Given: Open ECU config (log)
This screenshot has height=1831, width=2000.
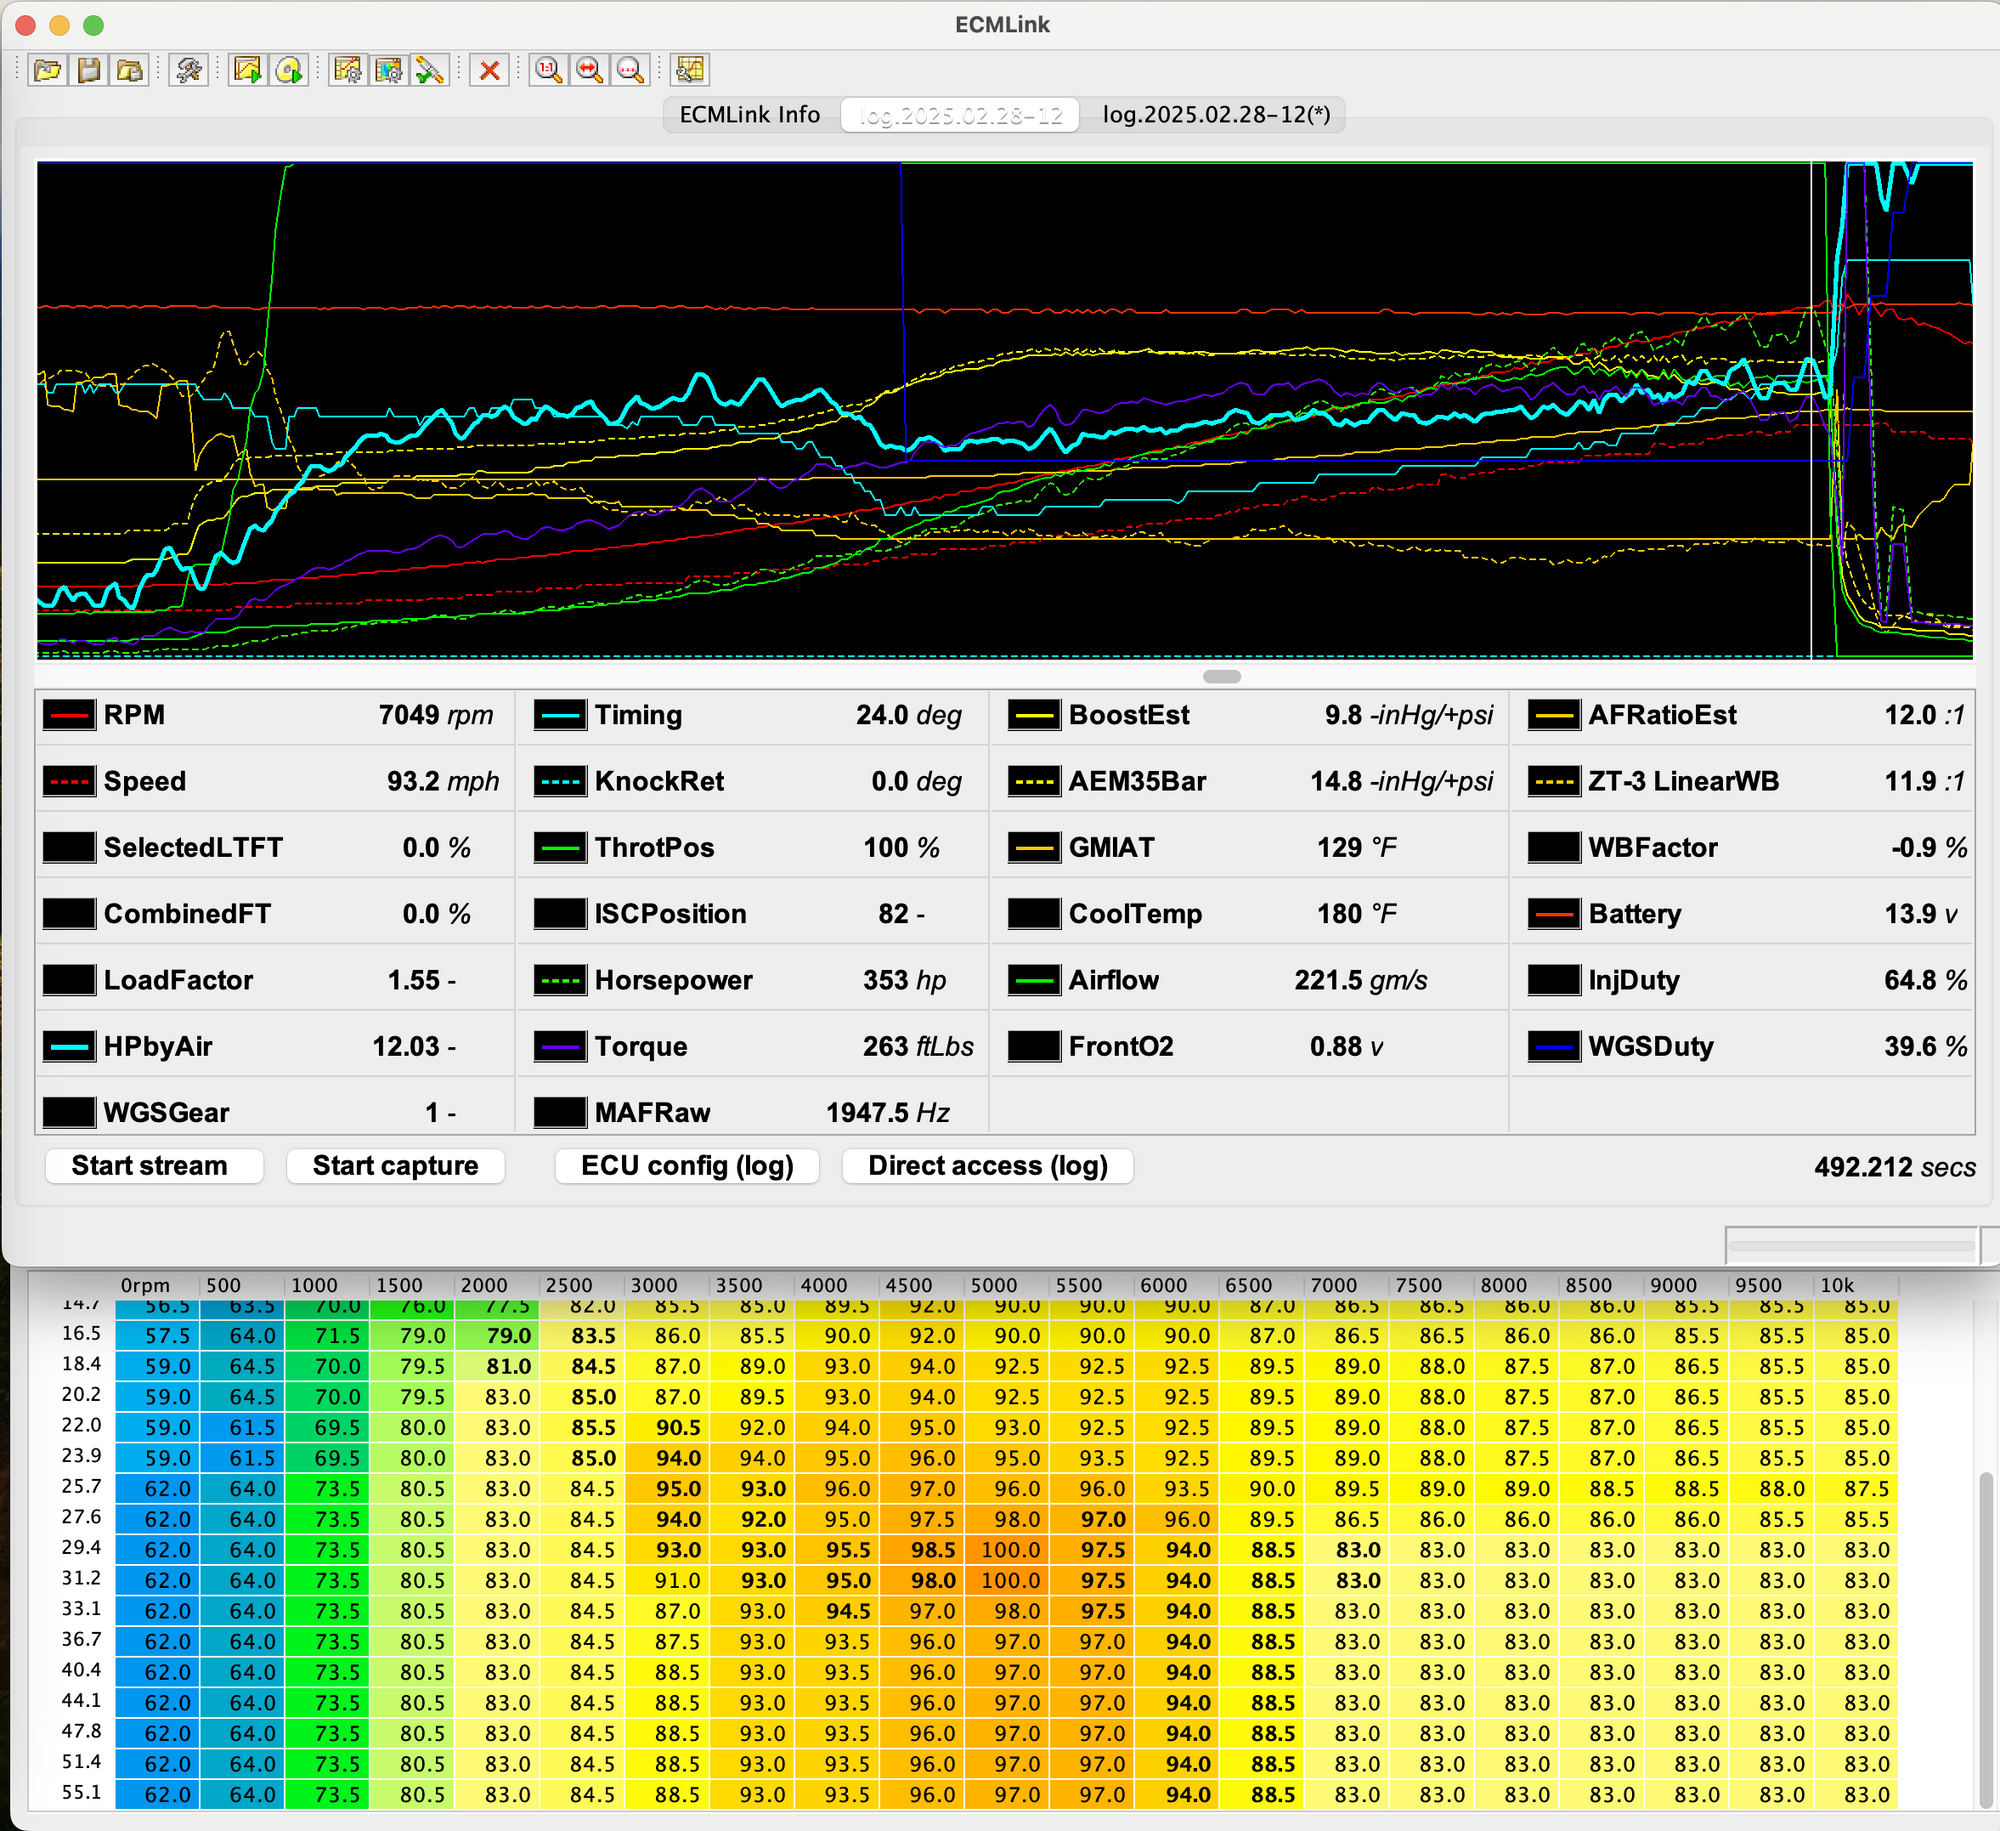Looking at the screenshot, I should point(687,1166).
